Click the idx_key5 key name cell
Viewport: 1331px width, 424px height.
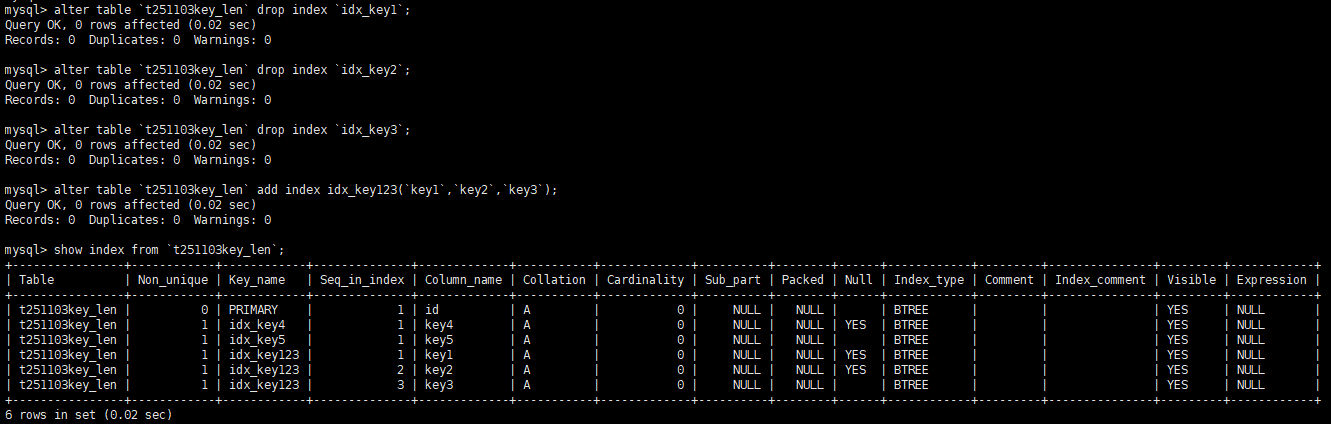click(x=258, y=340)
